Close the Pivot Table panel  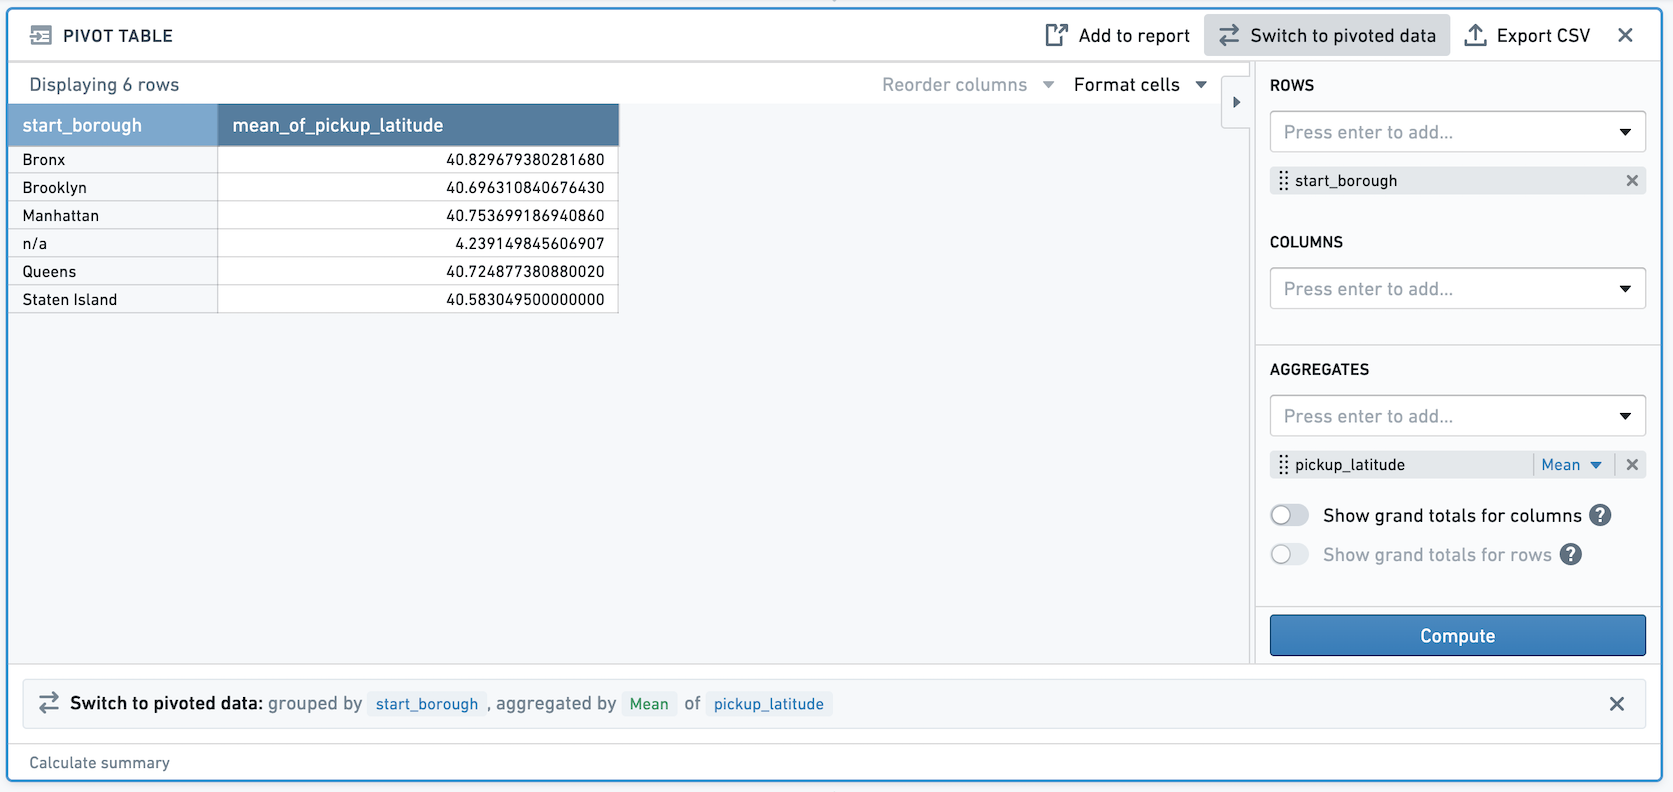coord(1625,35)
